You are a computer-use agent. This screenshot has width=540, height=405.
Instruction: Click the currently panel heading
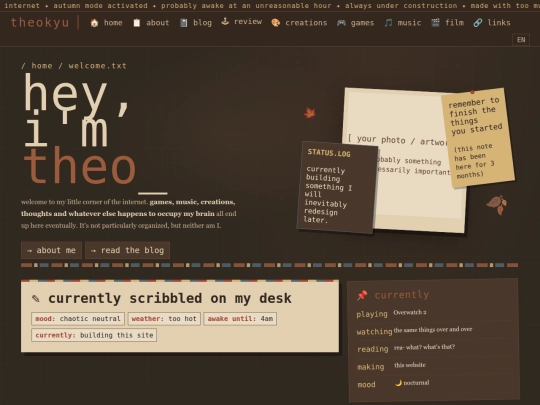(402, 295)
